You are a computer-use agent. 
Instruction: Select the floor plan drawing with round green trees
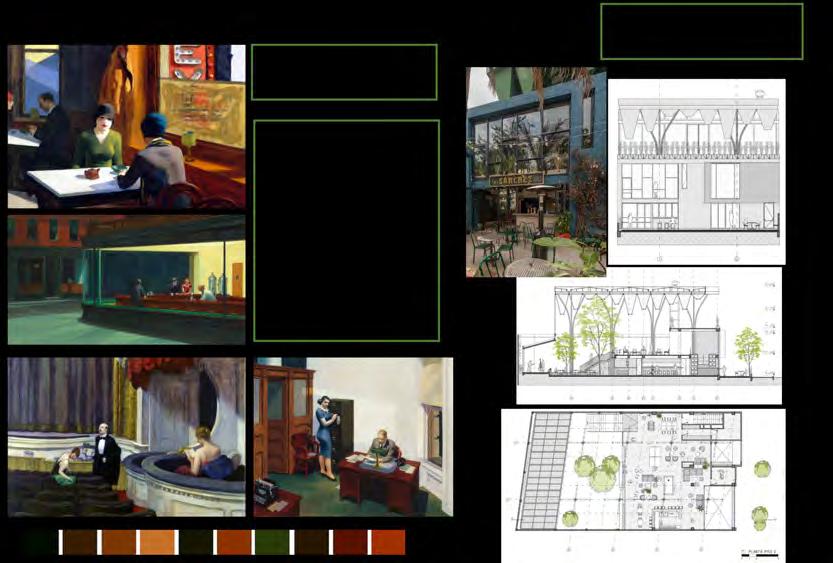[643, 485]
